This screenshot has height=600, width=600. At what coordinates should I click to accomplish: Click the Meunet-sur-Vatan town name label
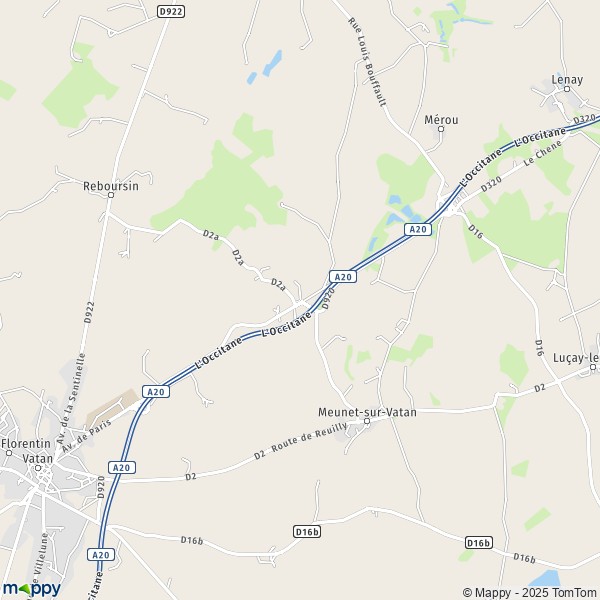[367, 412]
